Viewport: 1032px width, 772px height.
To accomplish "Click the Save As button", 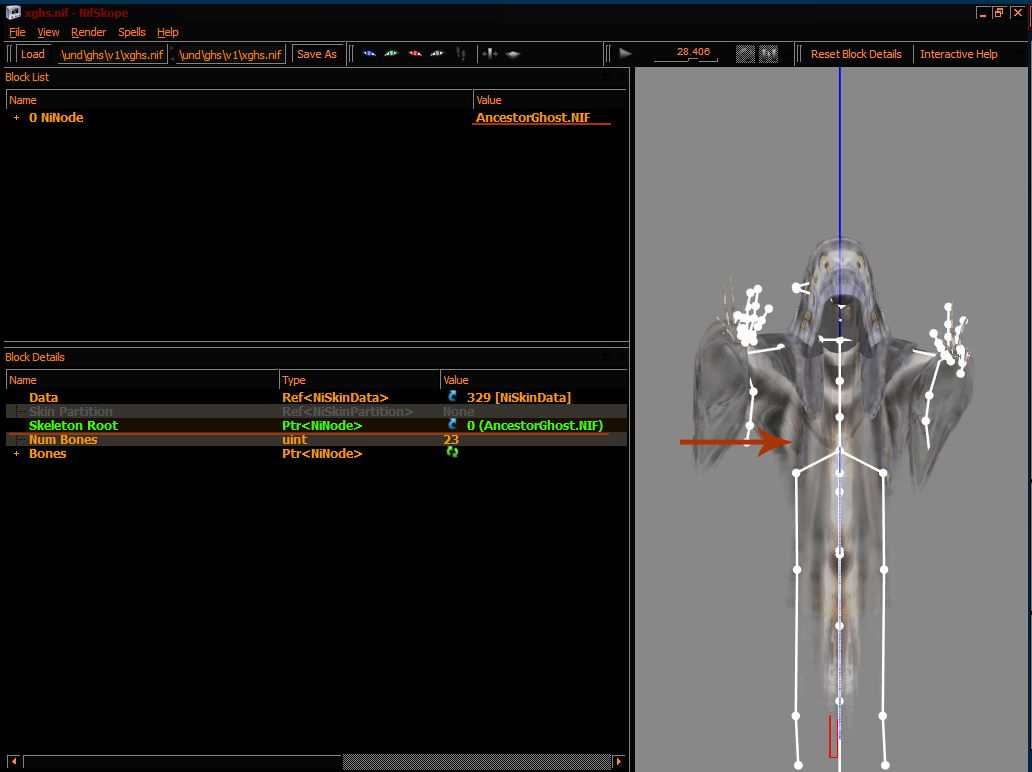I will [317, 54].
